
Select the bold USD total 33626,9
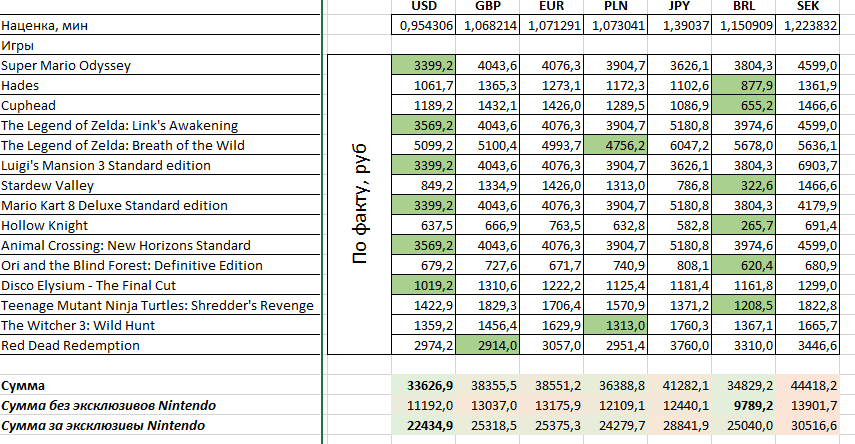tap(424, 386)
